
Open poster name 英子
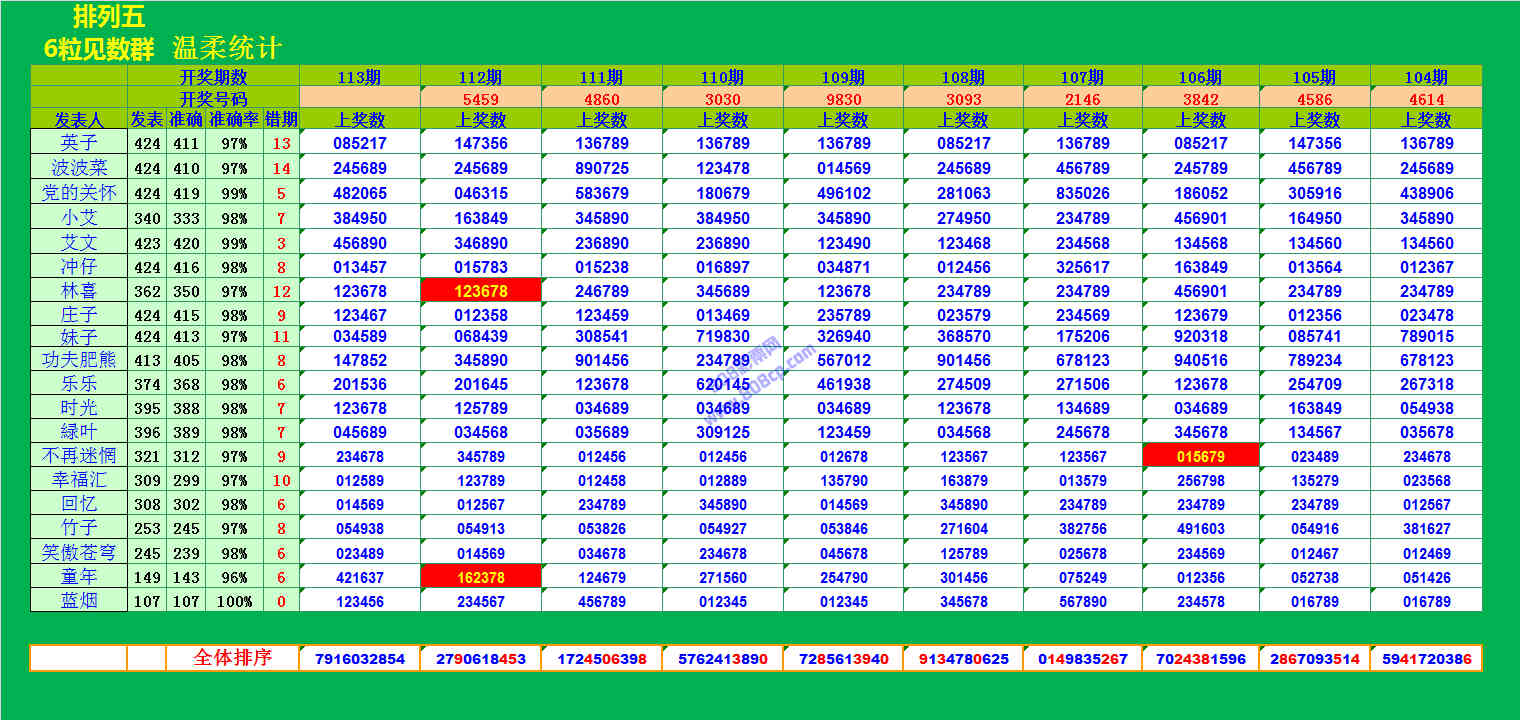78,144
